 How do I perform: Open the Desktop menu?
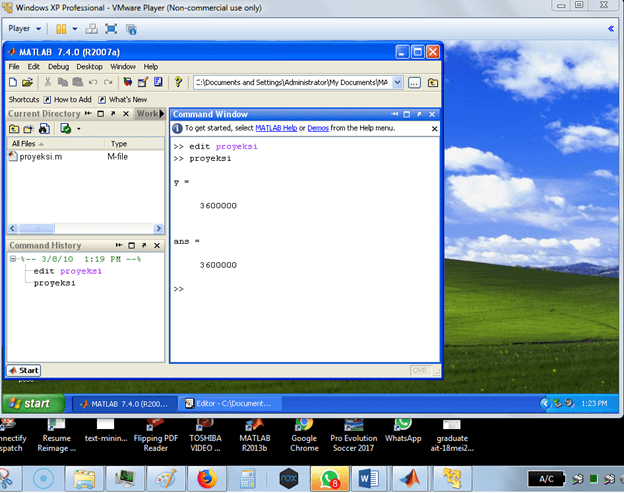point(89,66)
